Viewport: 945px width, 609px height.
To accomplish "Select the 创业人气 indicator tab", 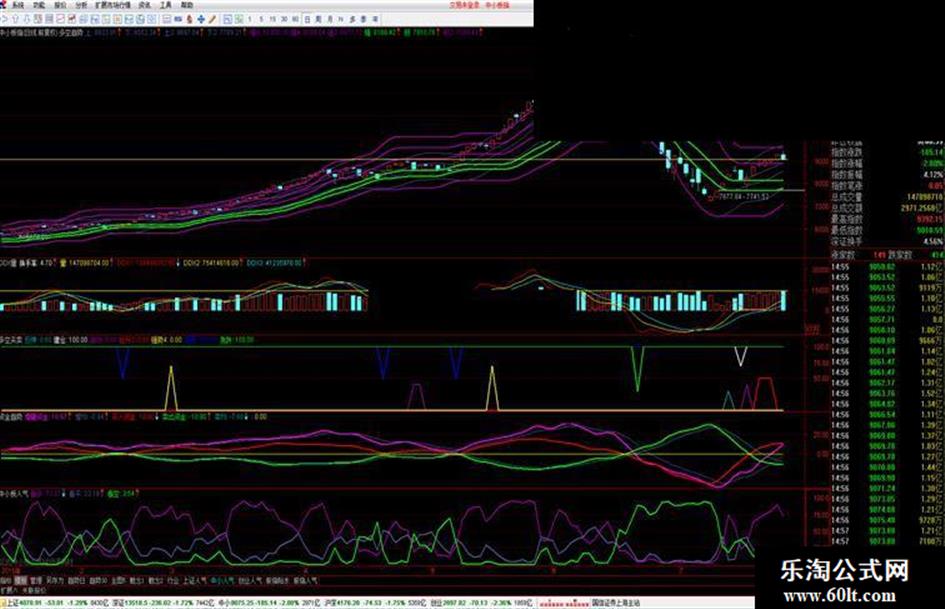I will coord(250,581).
